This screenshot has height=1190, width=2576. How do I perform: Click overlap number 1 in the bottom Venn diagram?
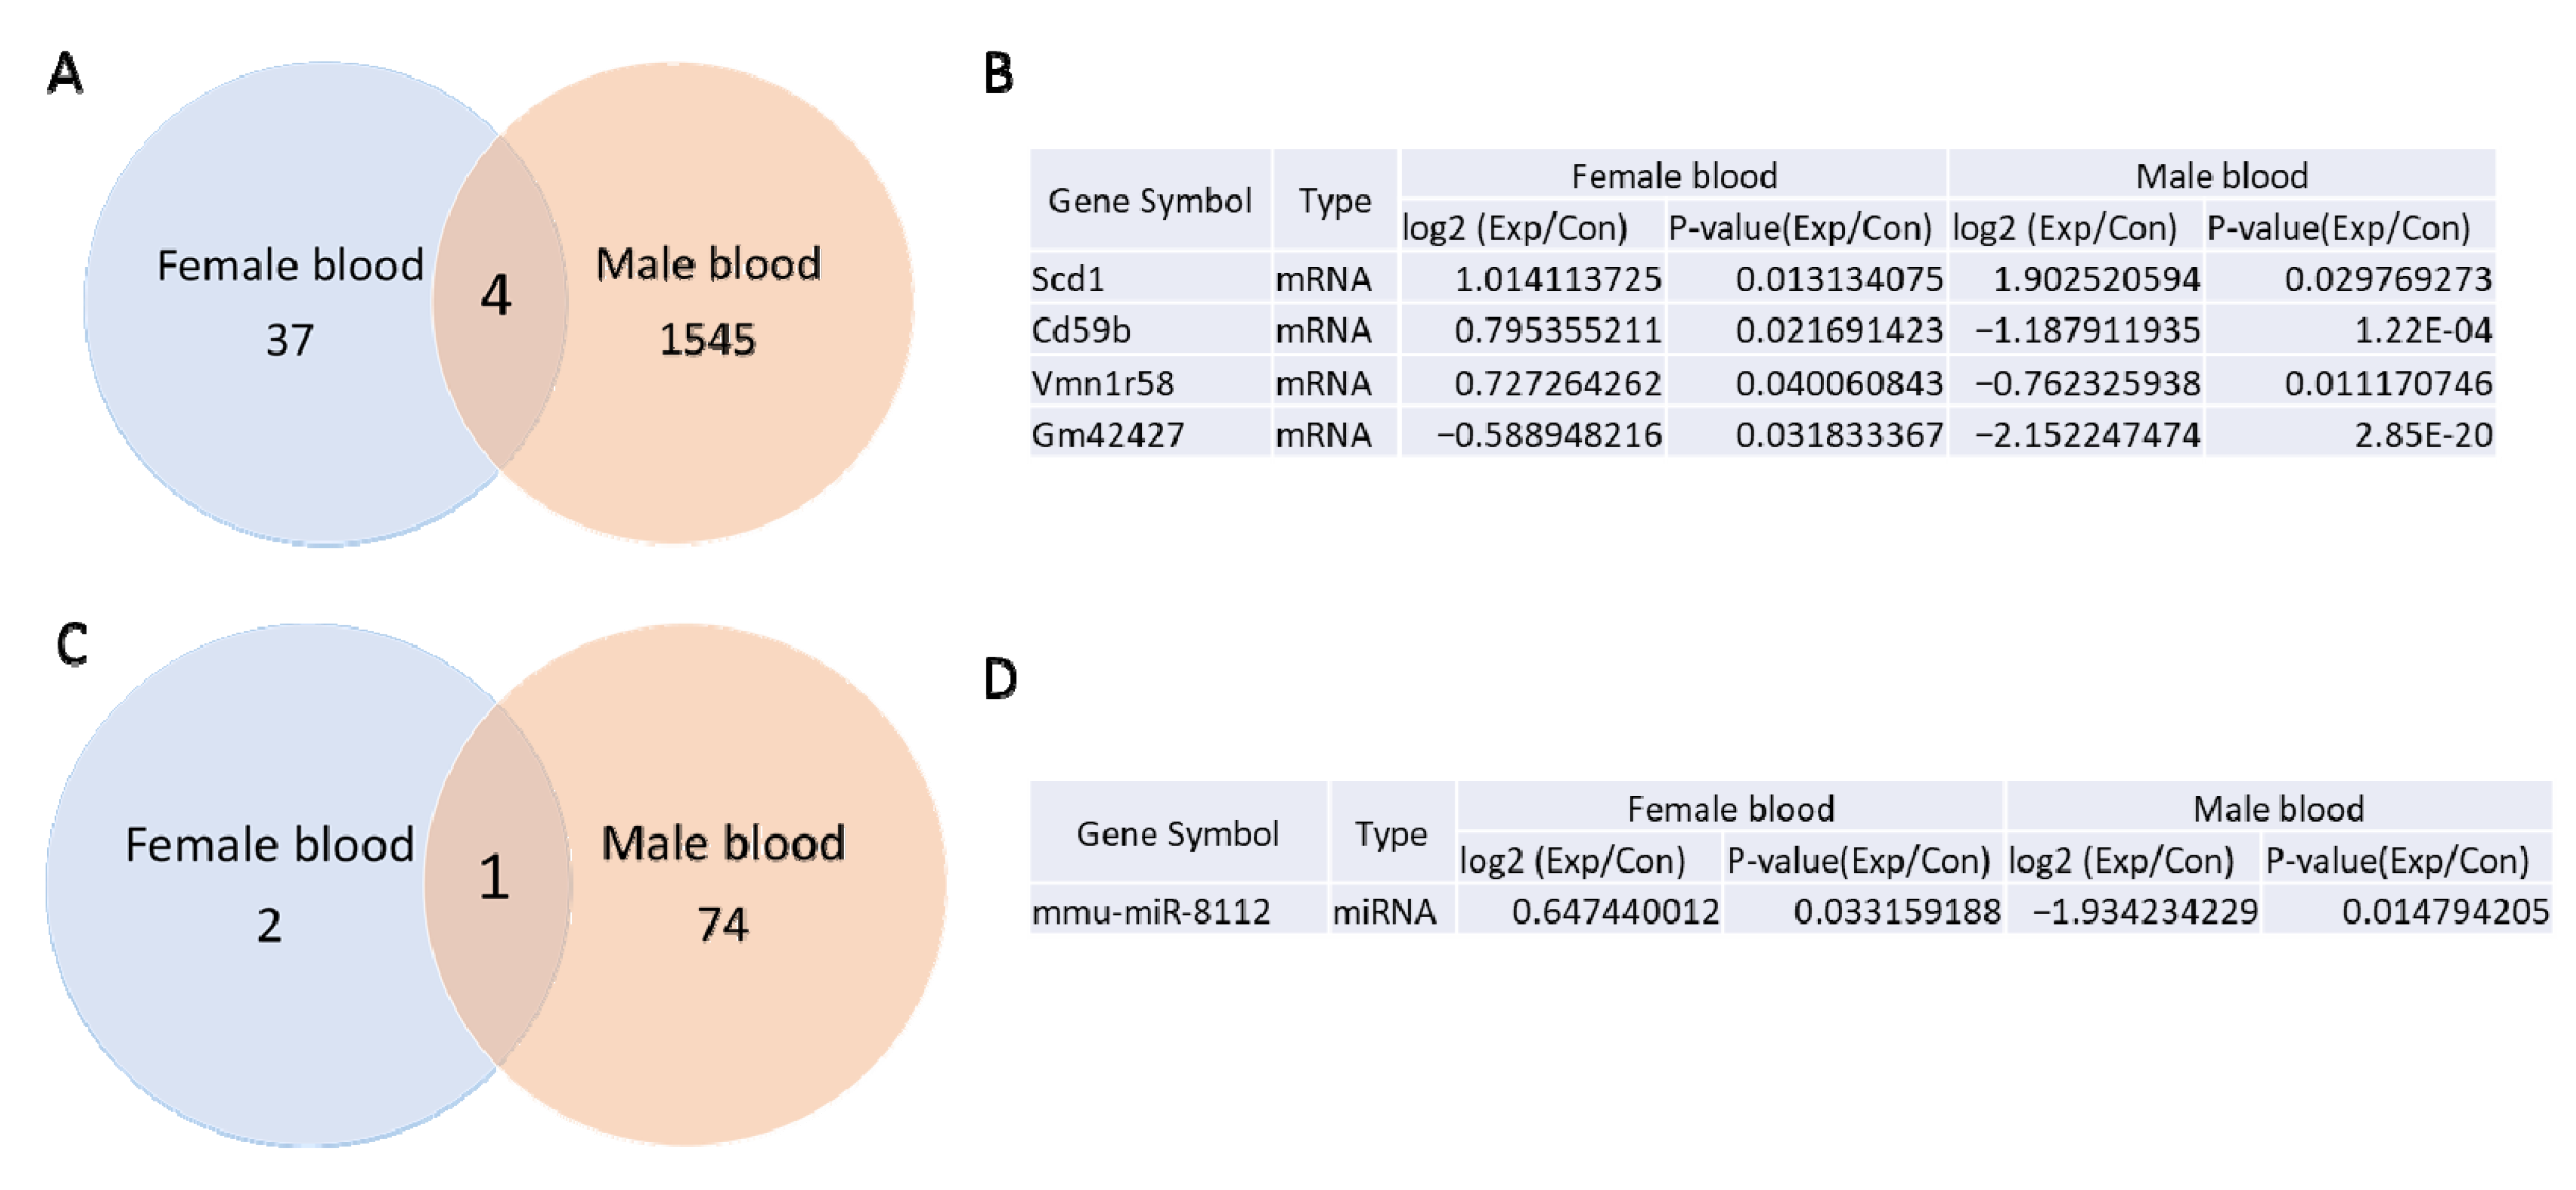click(x=494, y=877)
